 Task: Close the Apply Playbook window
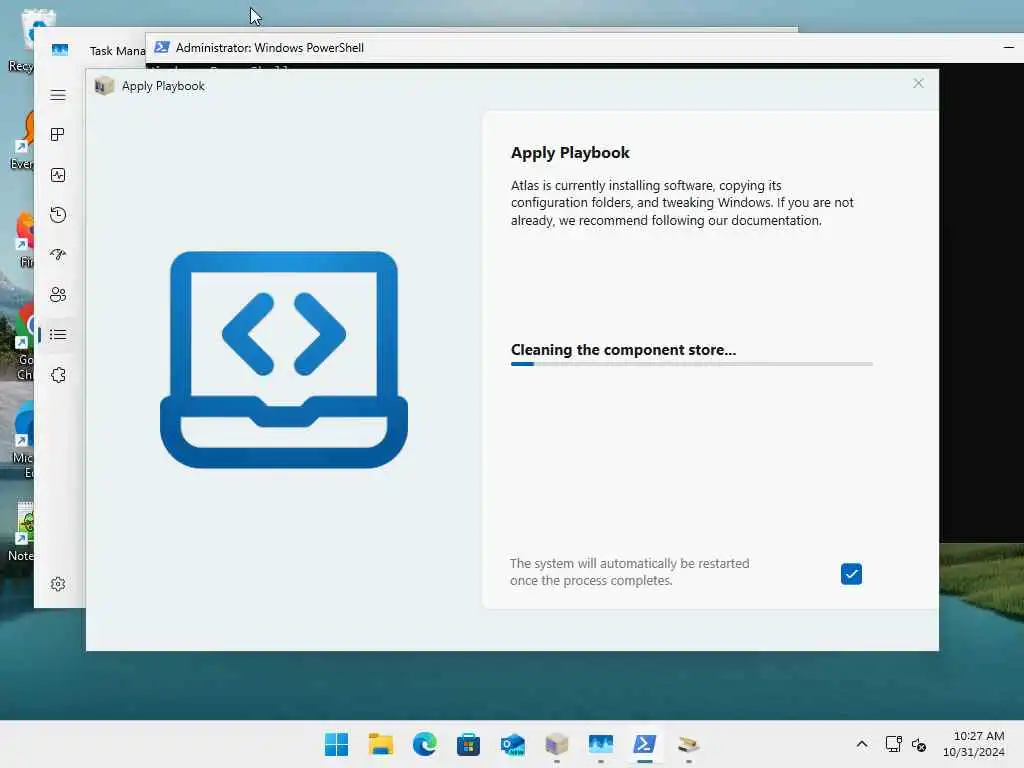[918, 84]
